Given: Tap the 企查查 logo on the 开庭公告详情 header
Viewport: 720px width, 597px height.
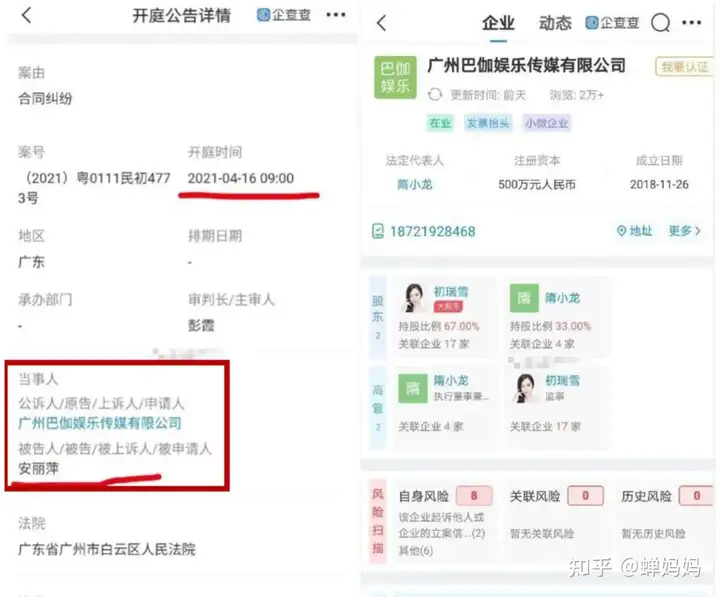Looking at the screenshot, I should pos(284,15).
